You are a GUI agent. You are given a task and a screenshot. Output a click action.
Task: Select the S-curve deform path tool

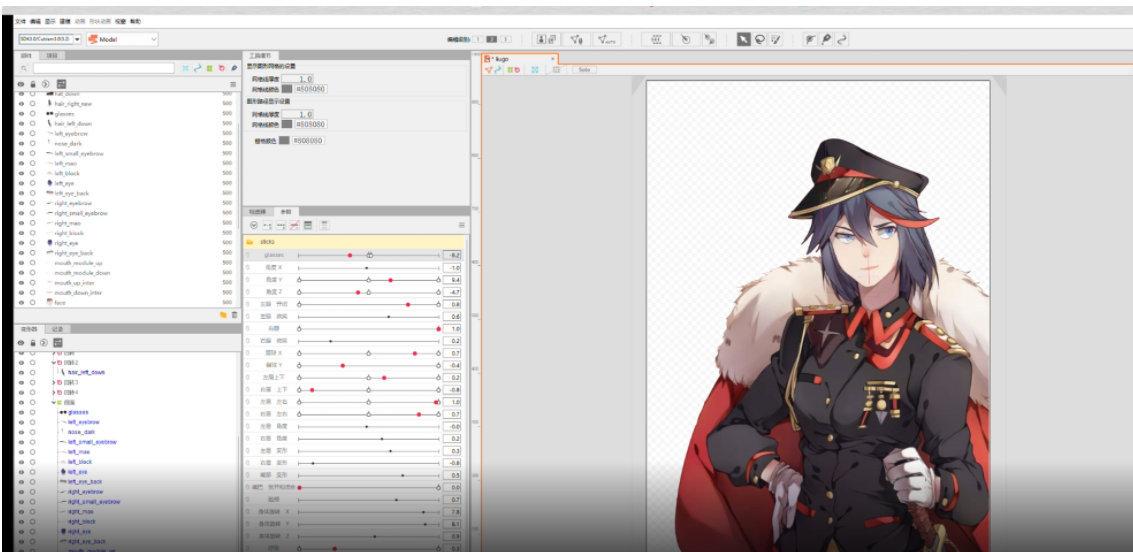[x=843, y=39]
